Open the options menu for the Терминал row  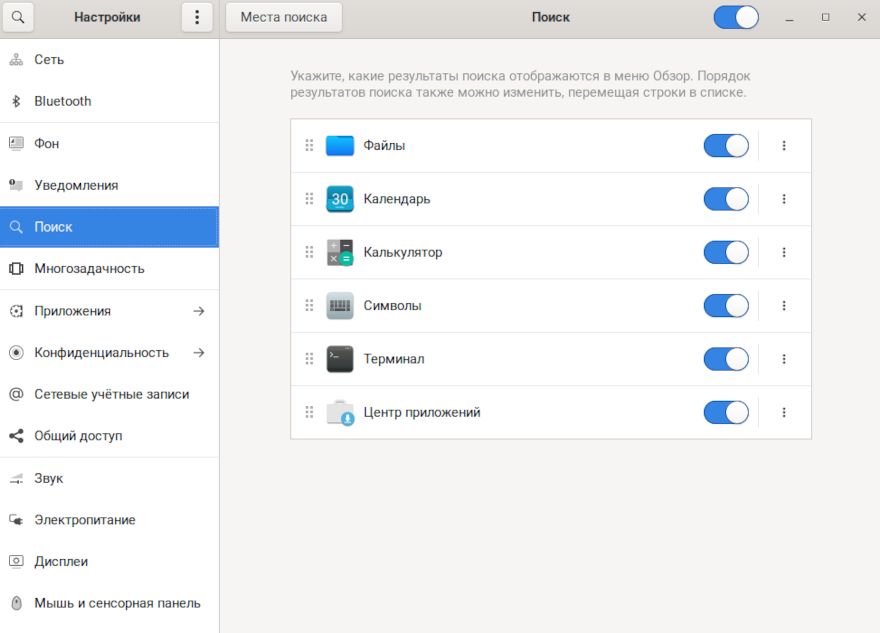click(784, 359)
